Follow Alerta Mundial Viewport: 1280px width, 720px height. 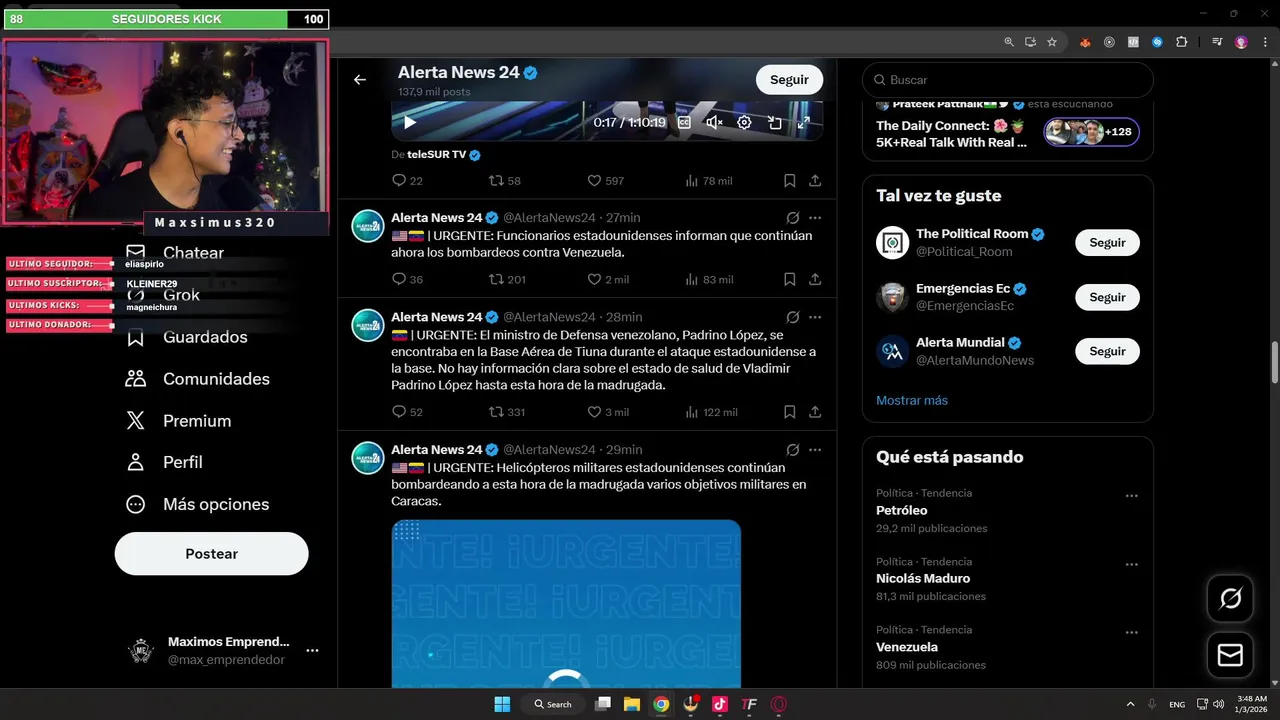coord(1107,351)
